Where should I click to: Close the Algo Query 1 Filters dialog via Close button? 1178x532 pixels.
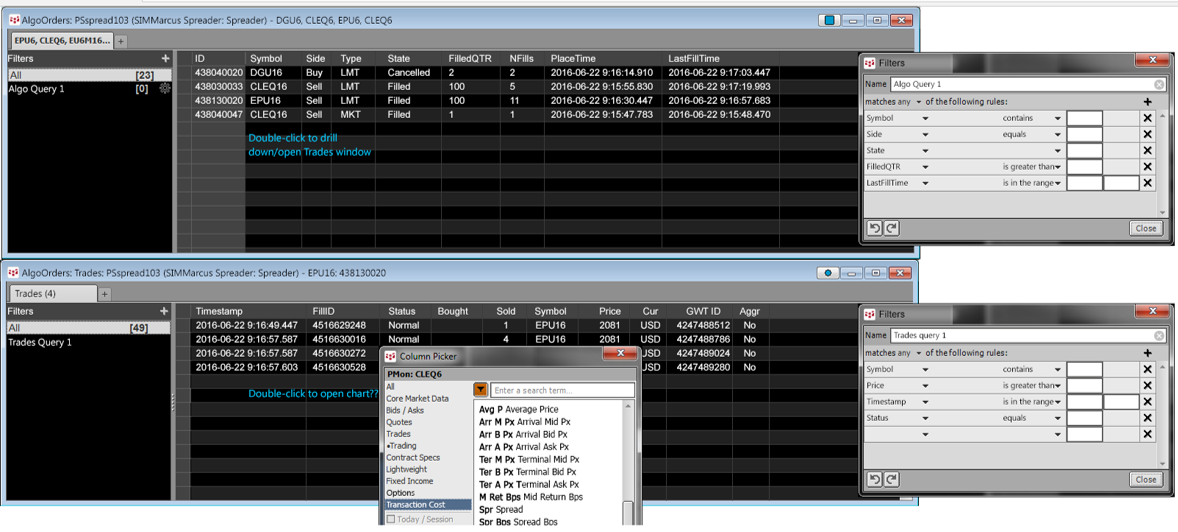click(x=1146, y=228)
